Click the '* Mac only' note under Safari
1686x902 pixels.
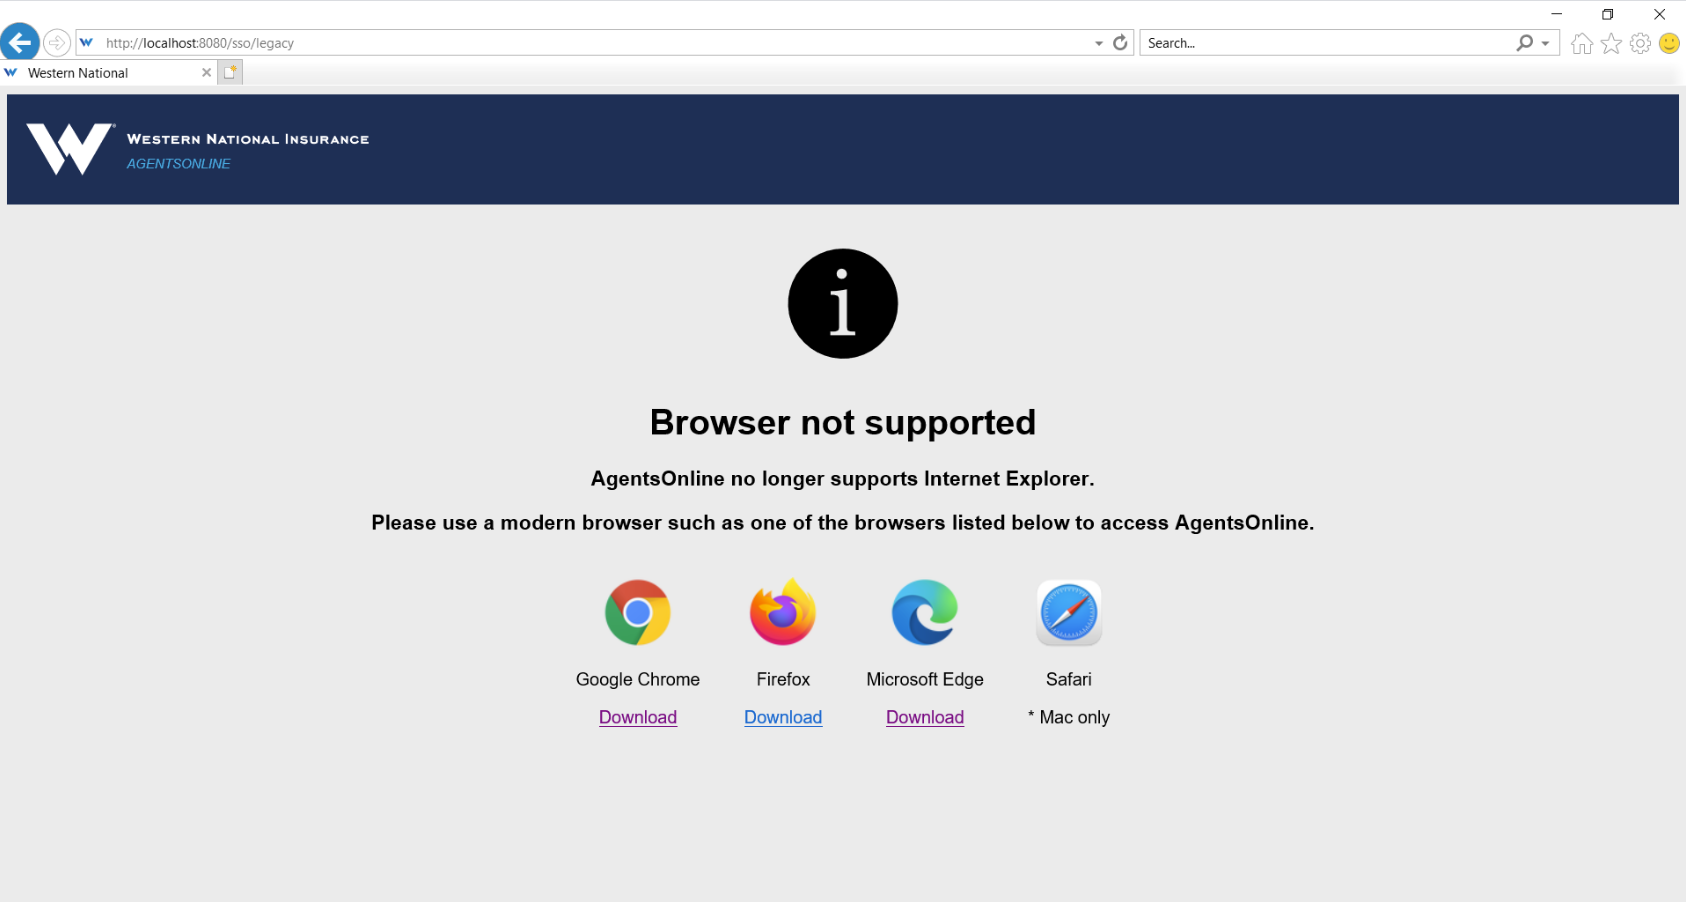1069,717
